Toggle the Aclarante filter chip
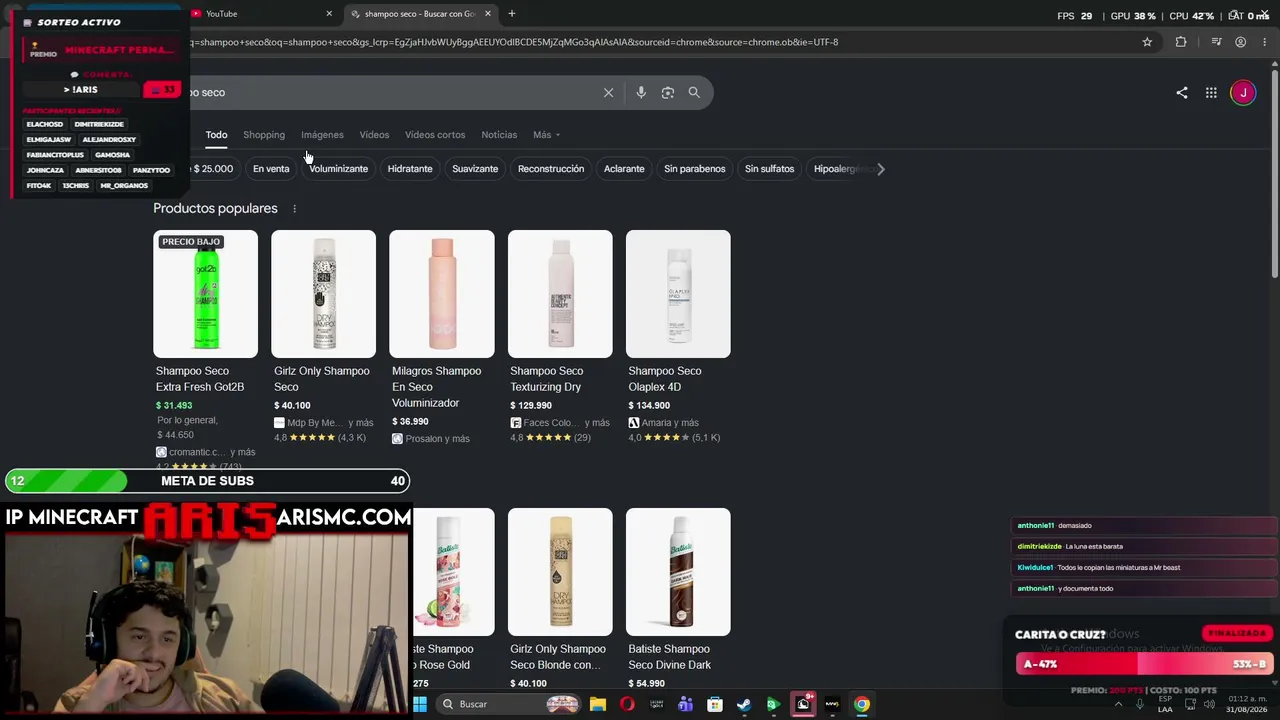Image resolution: width=1280 pixels, height=720 pixels. tap(624, 169)
